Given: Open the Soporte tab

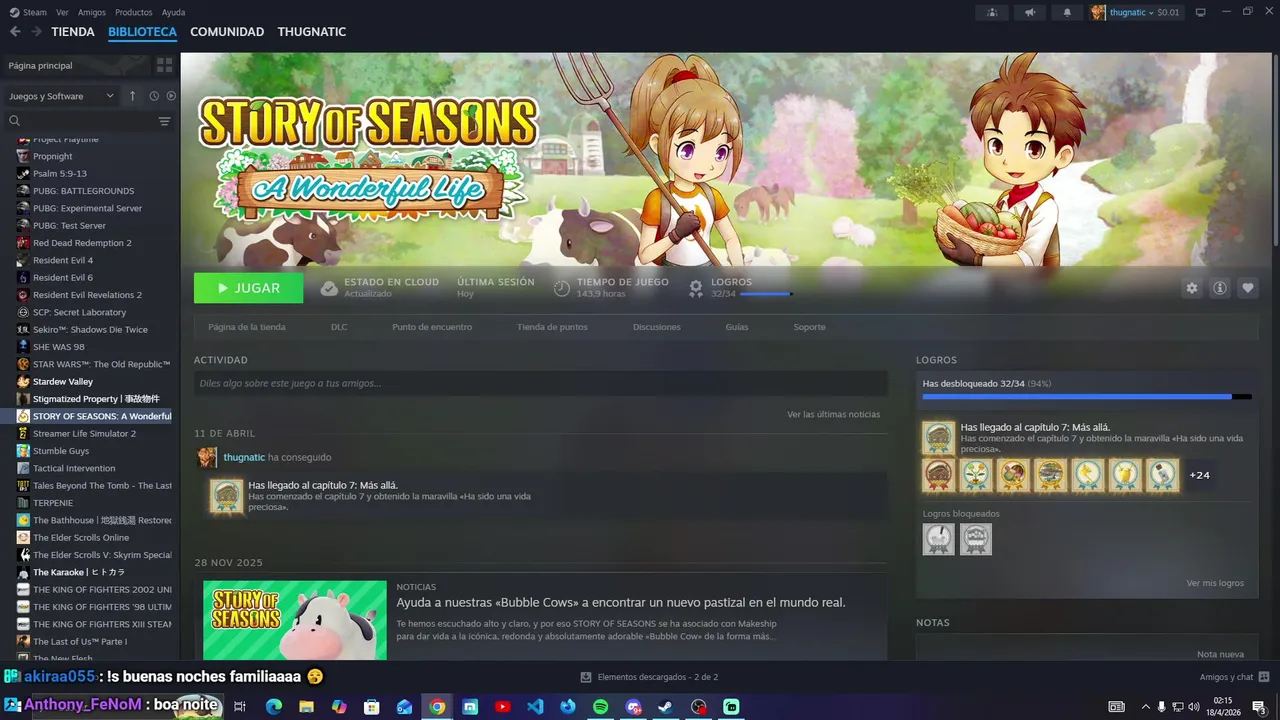Looking at the screenshot, I should (x=810, y=327).
